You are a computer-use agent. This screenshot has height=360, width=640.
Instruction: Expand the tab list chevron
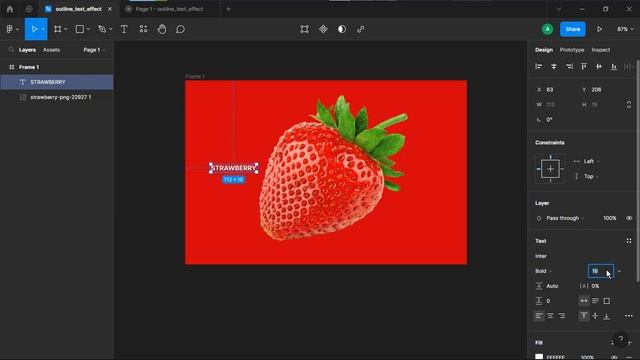tap(558, 9)
